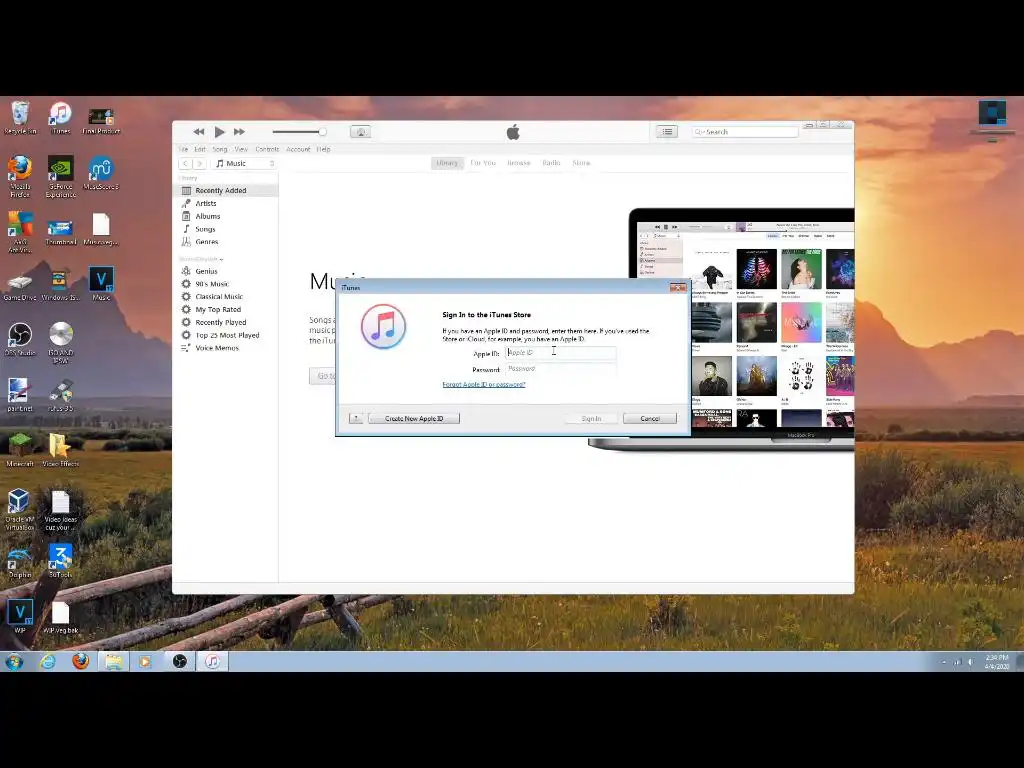This screenshot has width=1024, height=768.
Task: Select Songs in the sidebar
Action: coord(227,229)
